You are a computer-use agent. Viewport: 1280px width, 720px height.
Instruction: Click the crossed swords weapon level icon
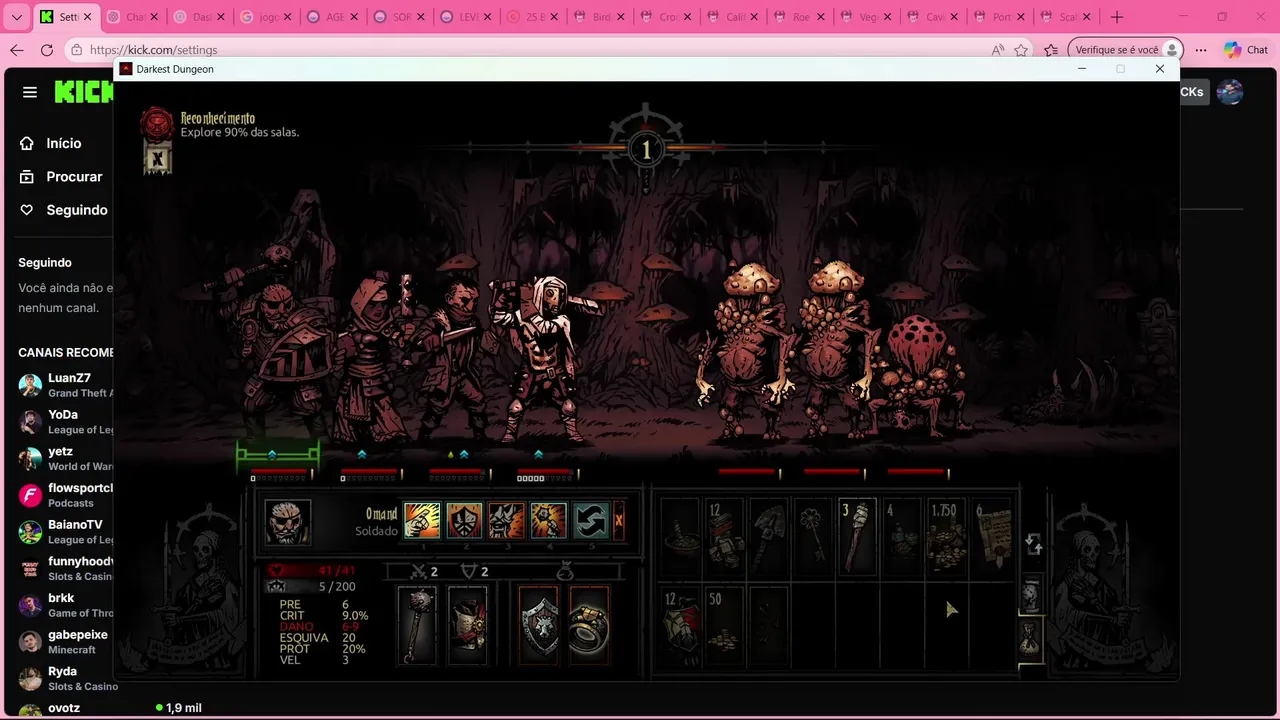pos(420,571)
